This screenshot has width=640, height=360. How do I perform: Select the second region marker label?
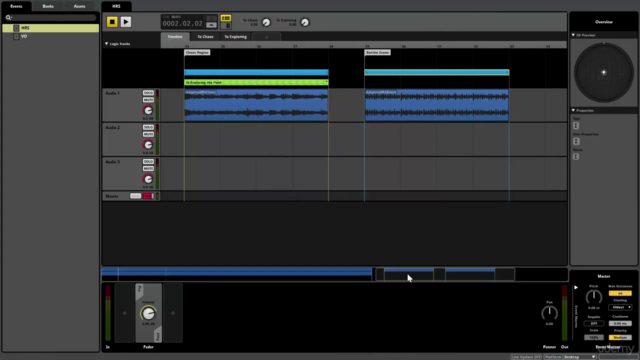click(x=378, y=53)
